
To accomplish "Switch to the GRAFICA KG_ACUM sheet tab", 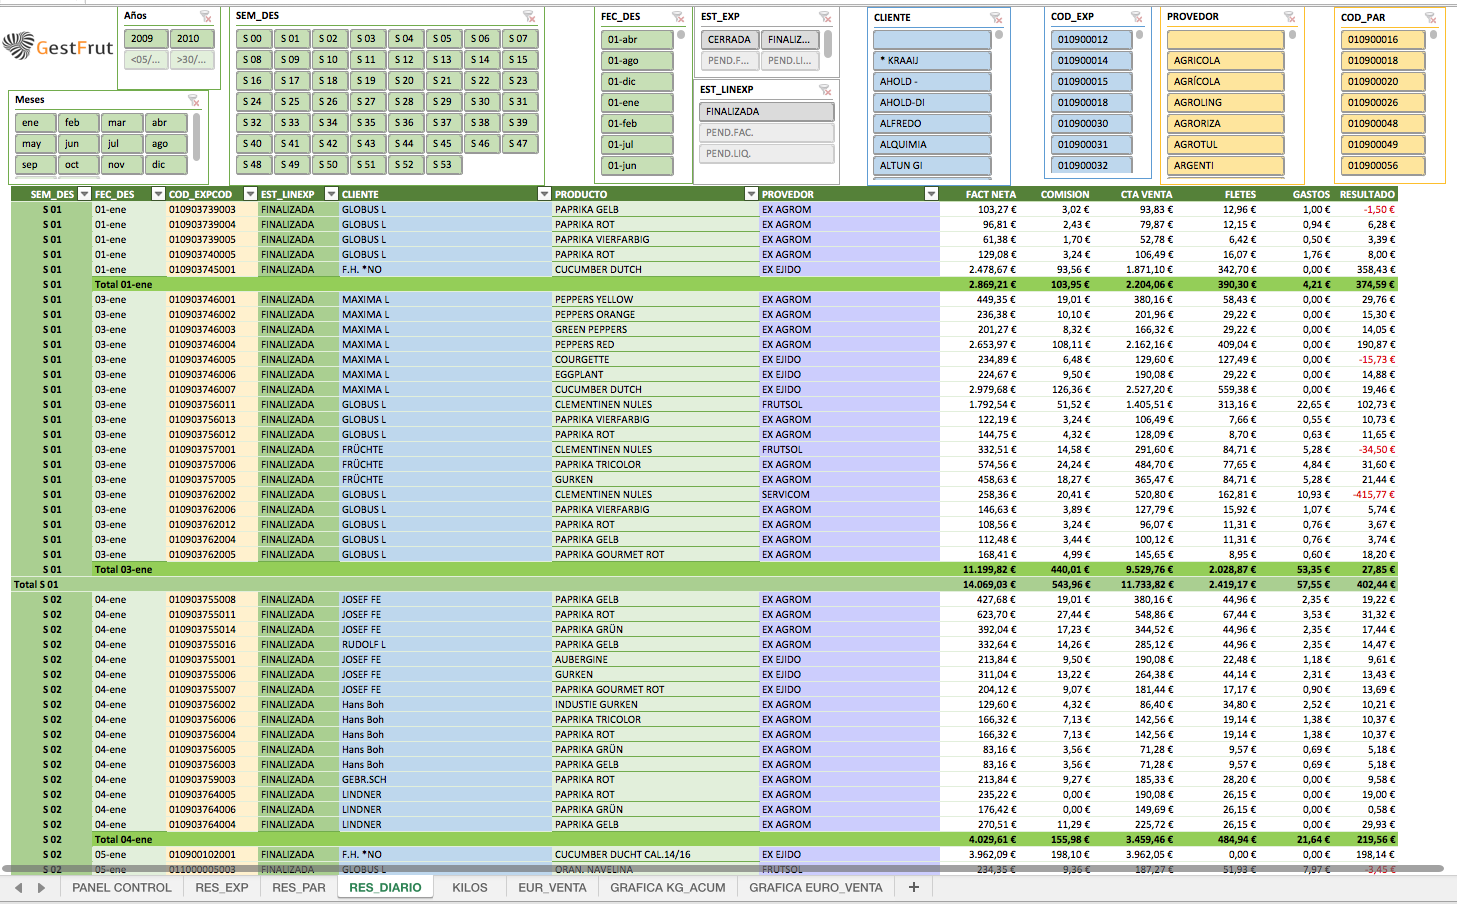I will 667,887.
